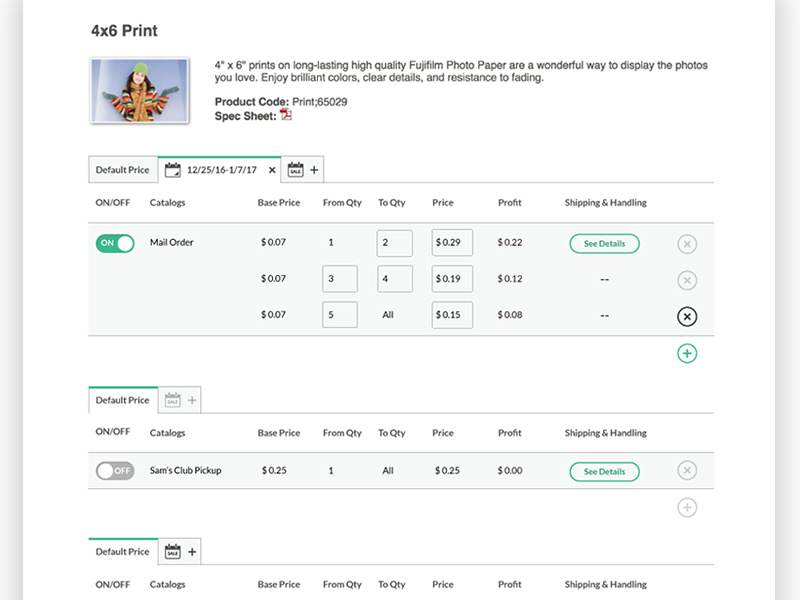Enable the Sam's Club Pickup toggle

tap(115, 471)
